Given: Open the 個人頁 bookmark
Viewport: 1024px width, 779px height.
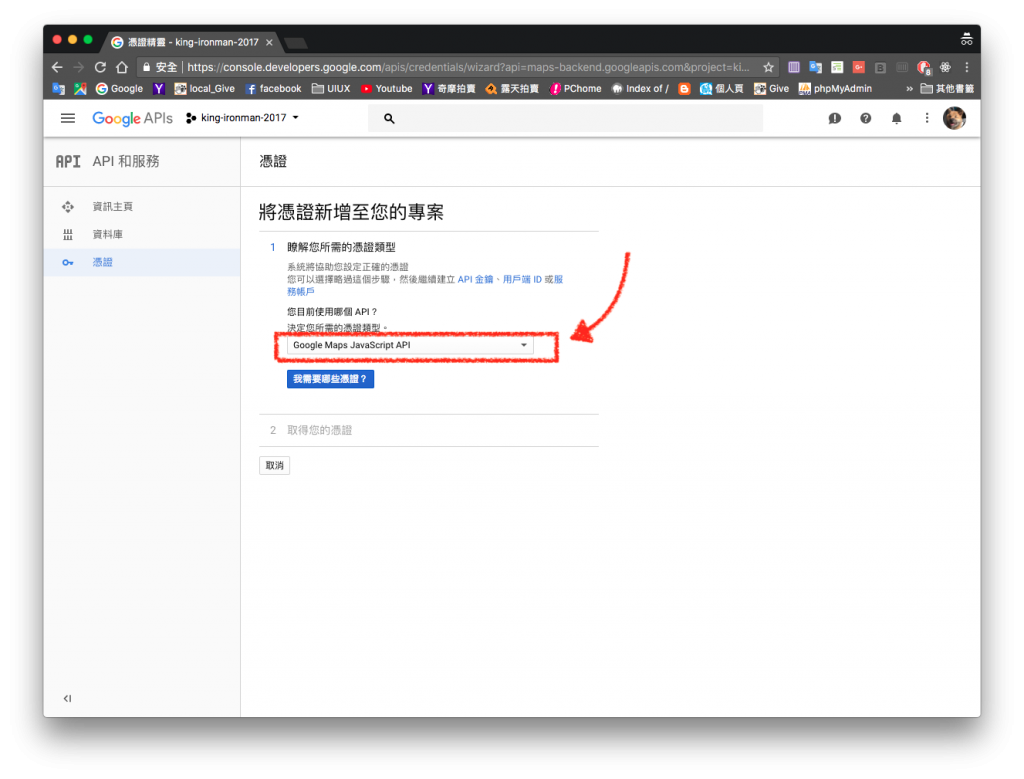Looking at the screenshot, I should [x=722, y=89].
